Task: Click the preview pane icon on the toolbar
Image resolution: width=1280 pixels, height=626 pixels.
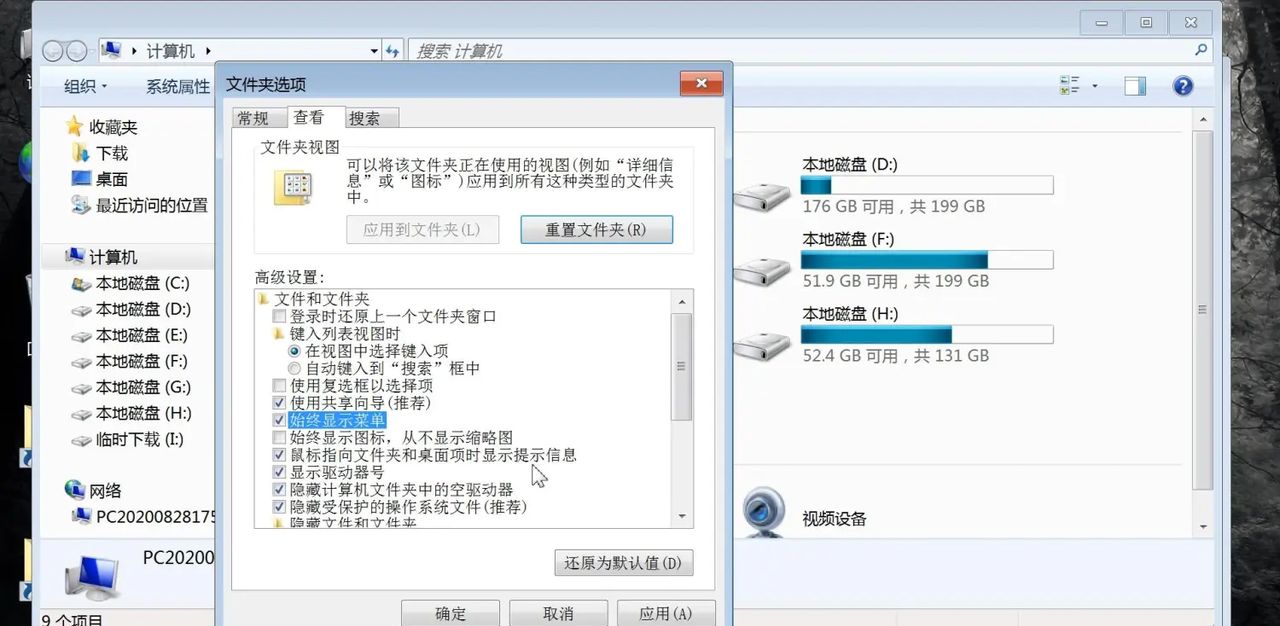Action: (x=1135, y=85)
